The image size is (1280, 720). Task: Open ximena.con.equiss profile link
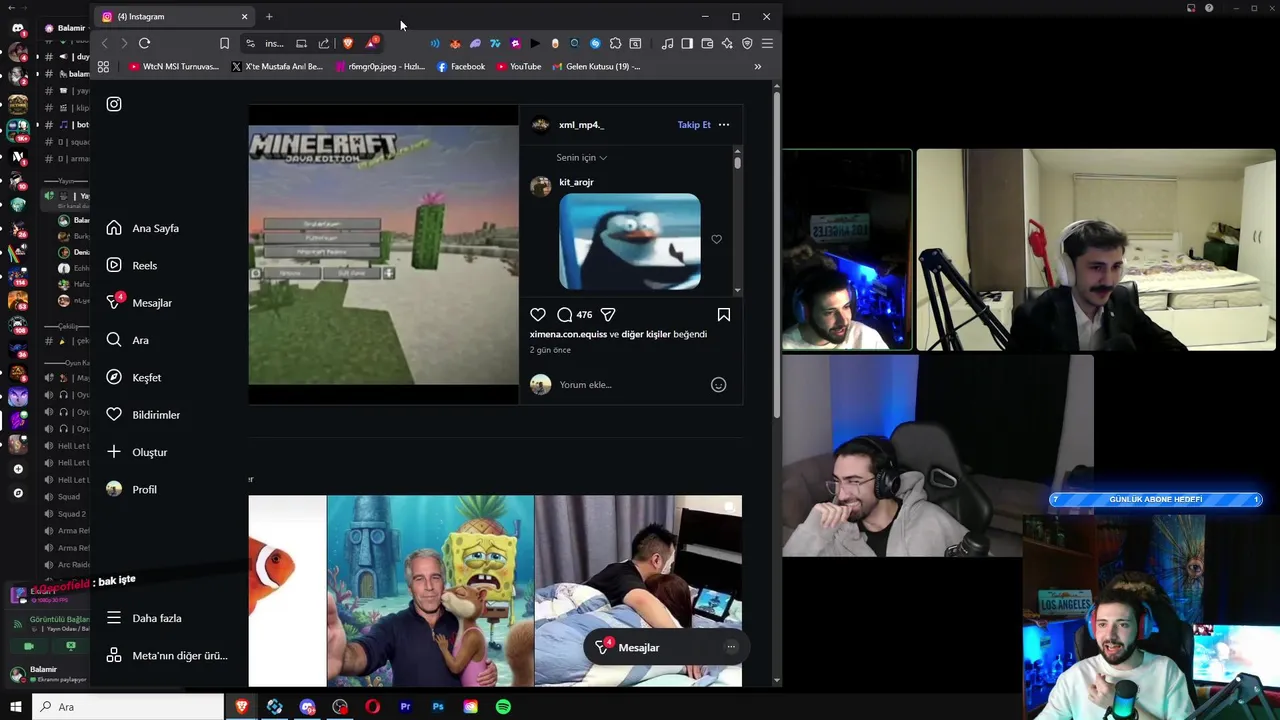pyautogui.click(x=568, y=334)
